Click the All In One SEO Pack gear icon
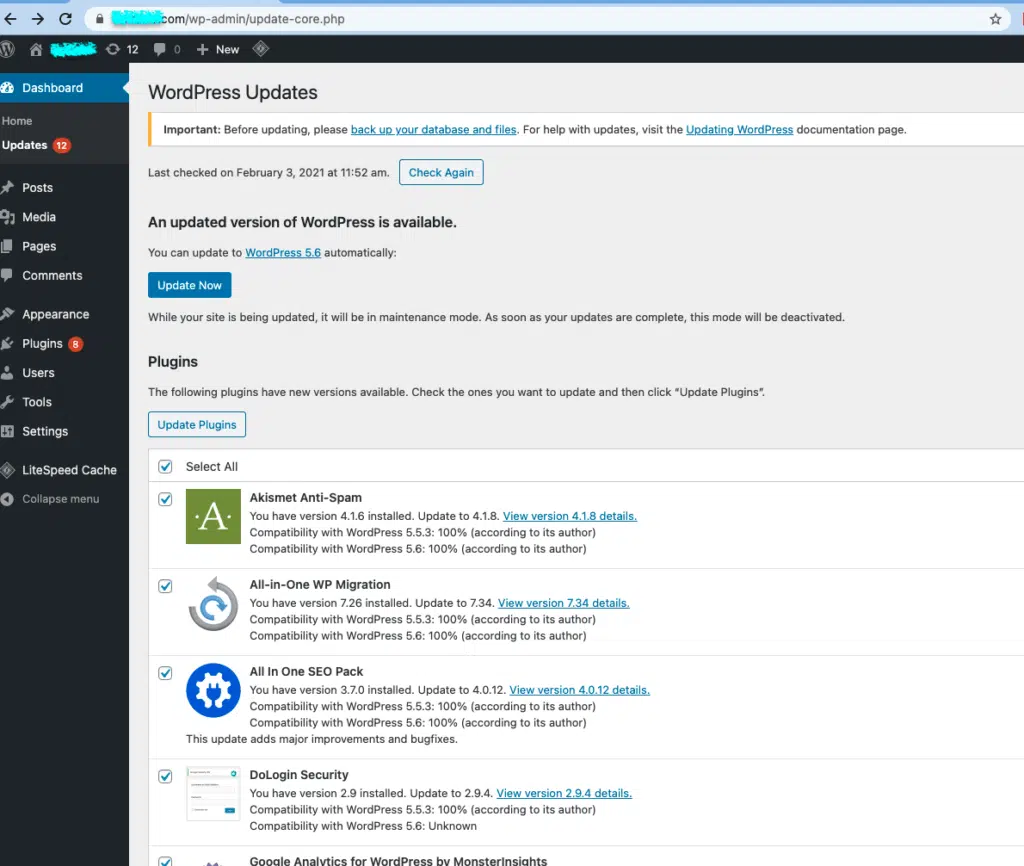This screenshot has height=866, width=1024. [214, 690]
